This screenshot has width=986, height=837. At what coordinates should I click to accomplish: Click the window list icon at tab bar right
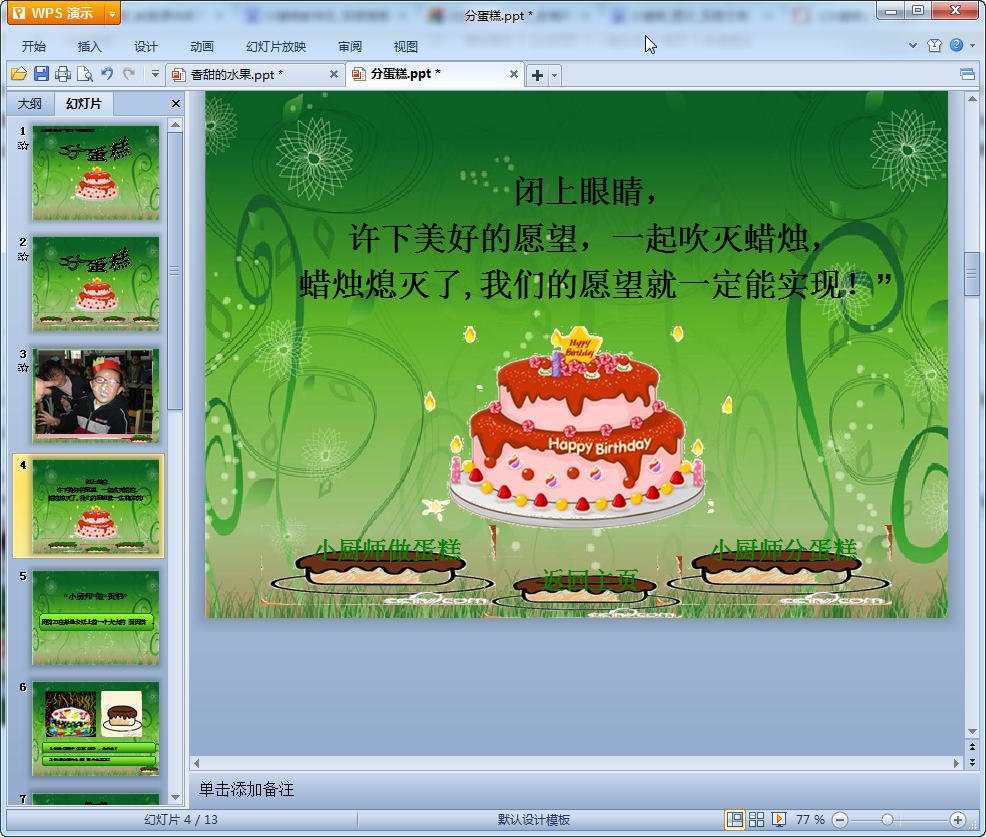[967, 75]
